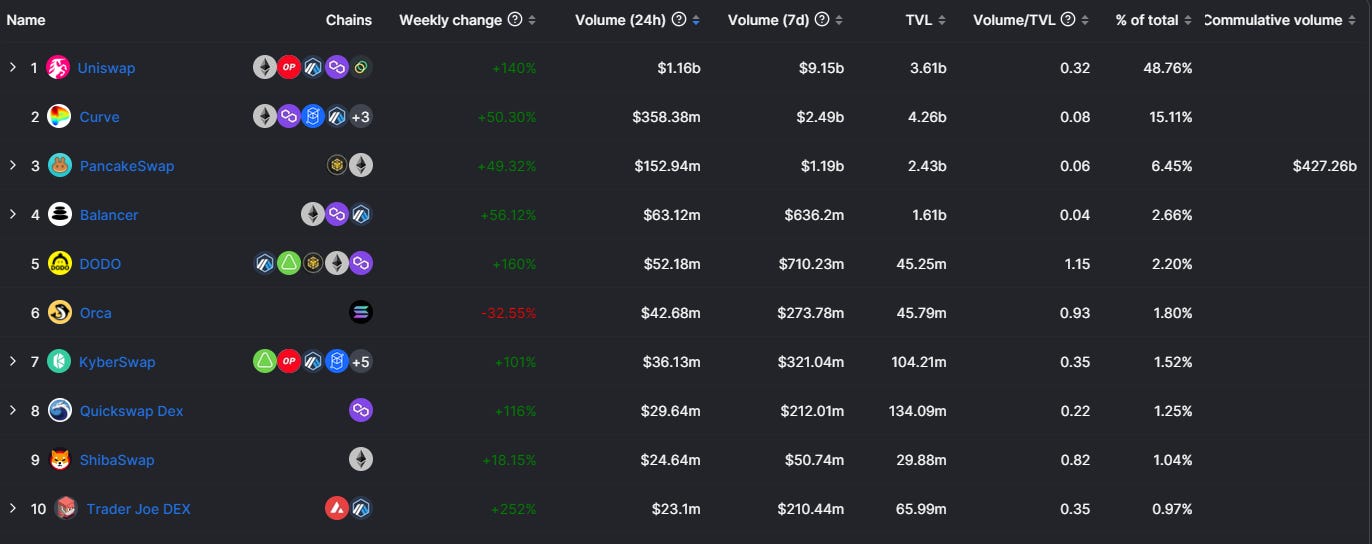Click Trader Joe weekly change +252%
This screenshot has height=544, width=1372.
(x=514, y=509)
